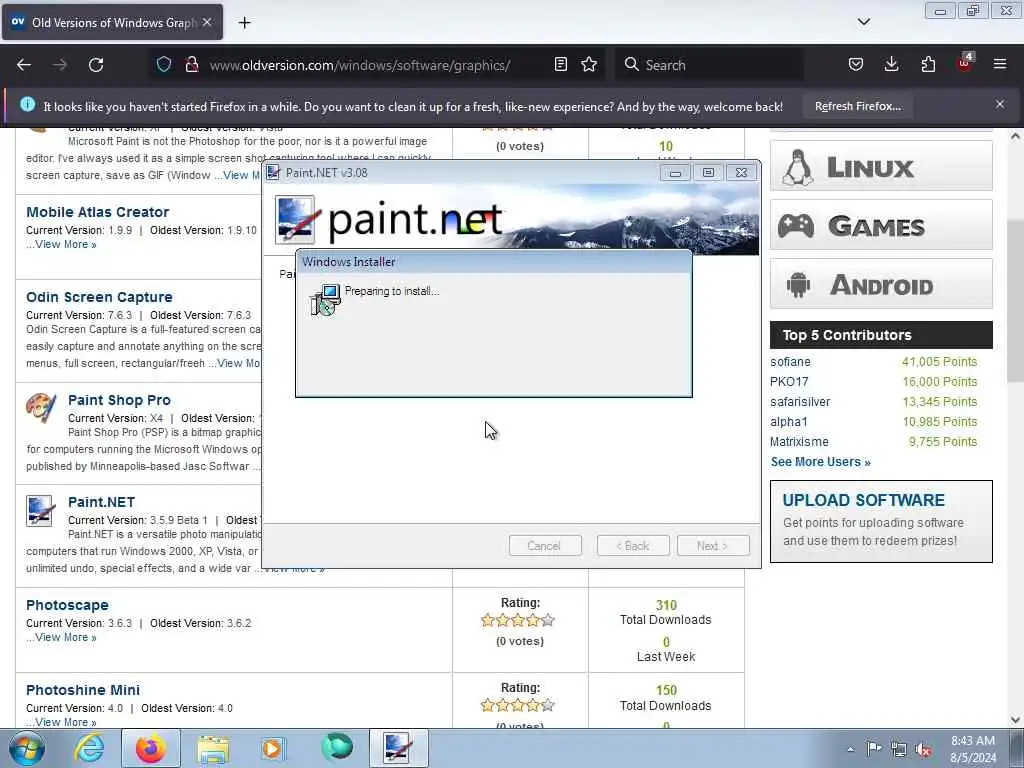The height and width of the screenshot is (768, 1024).
Task: Close the Old Versions of Windows tab
Action: click(207, 22)
